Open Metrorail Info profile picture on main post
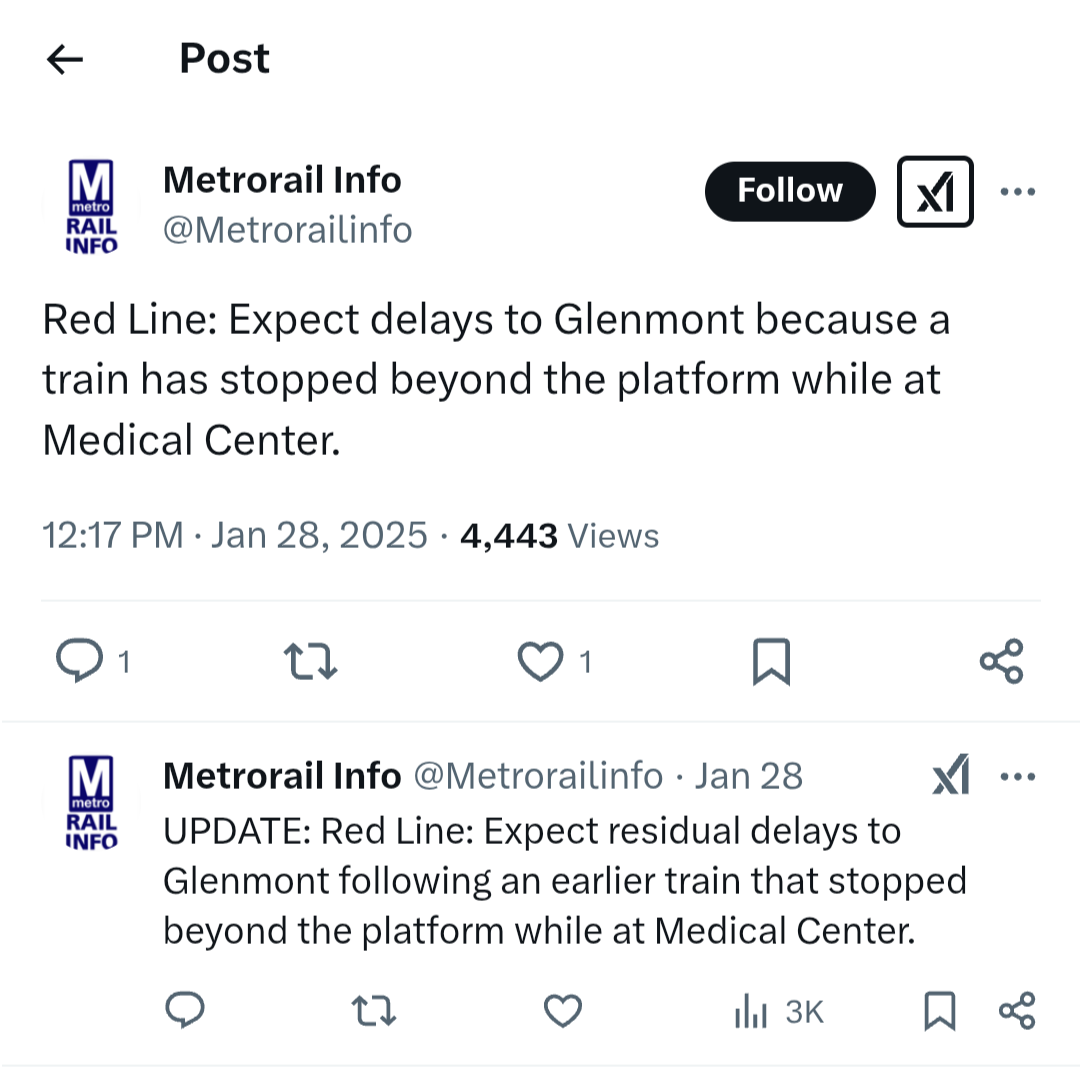 pyautogui.click(x=91, y=207)
